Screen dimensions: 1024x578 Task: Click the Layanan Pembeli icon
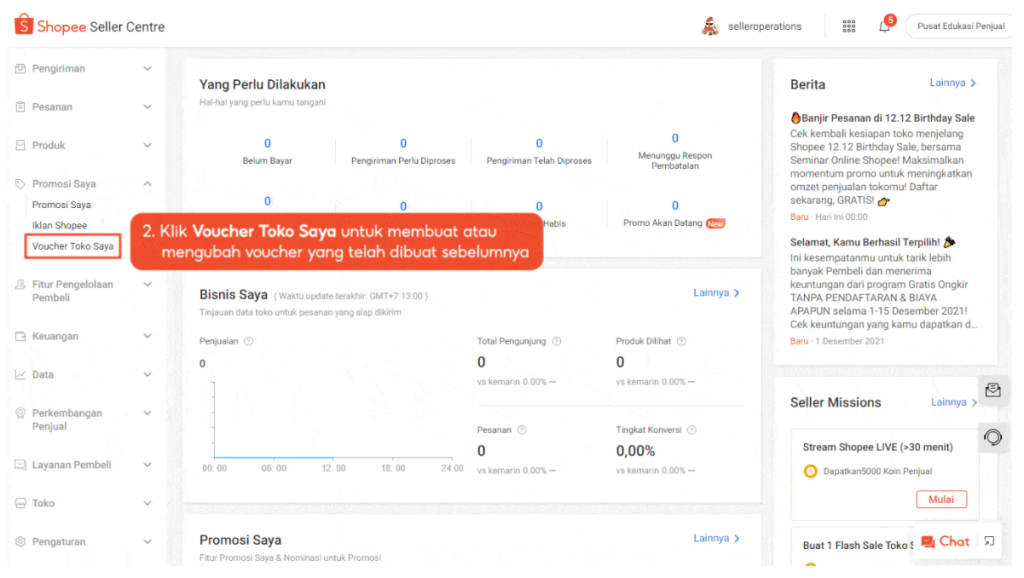point(20,465)
